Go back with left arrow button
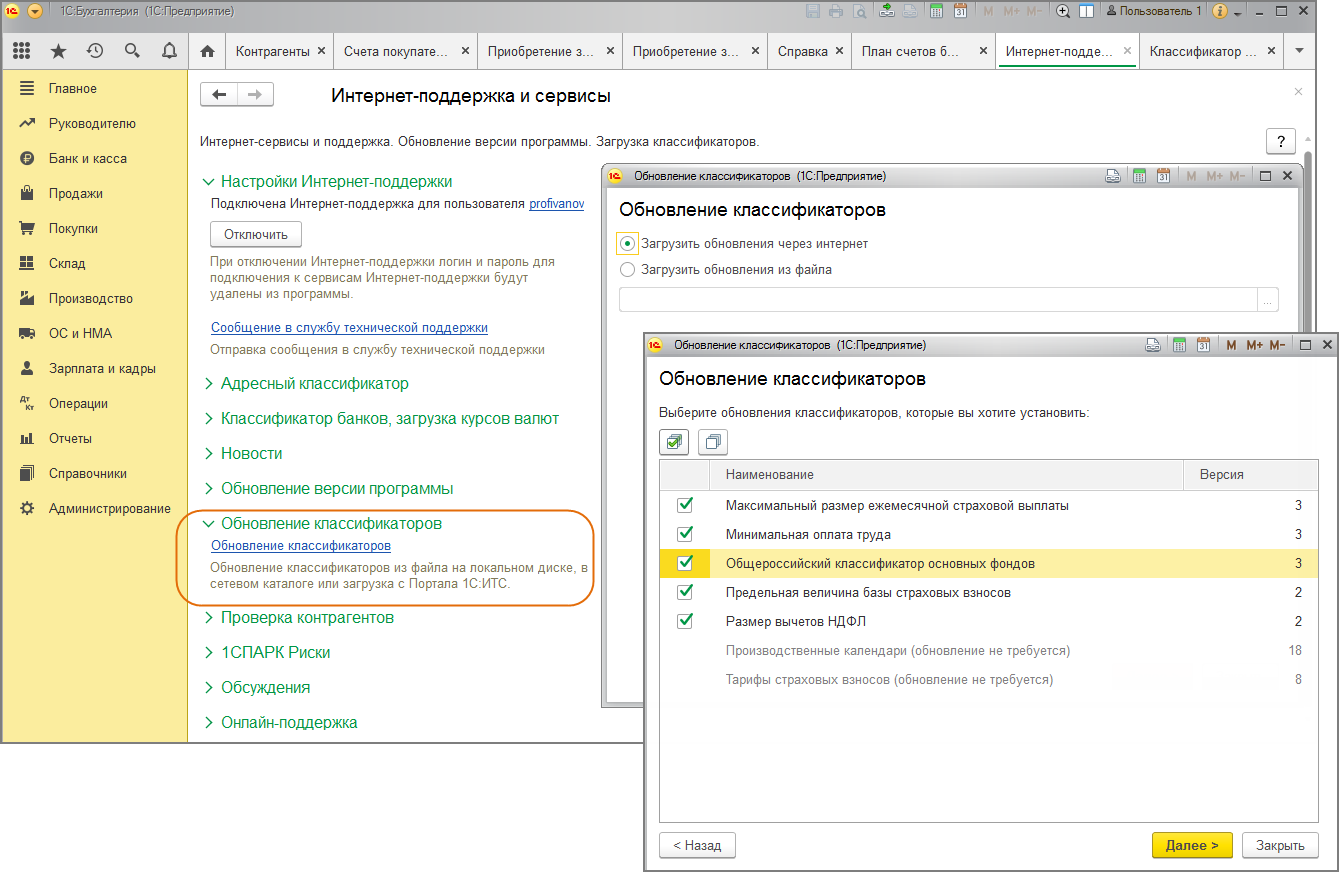 [x=219, y=95]
